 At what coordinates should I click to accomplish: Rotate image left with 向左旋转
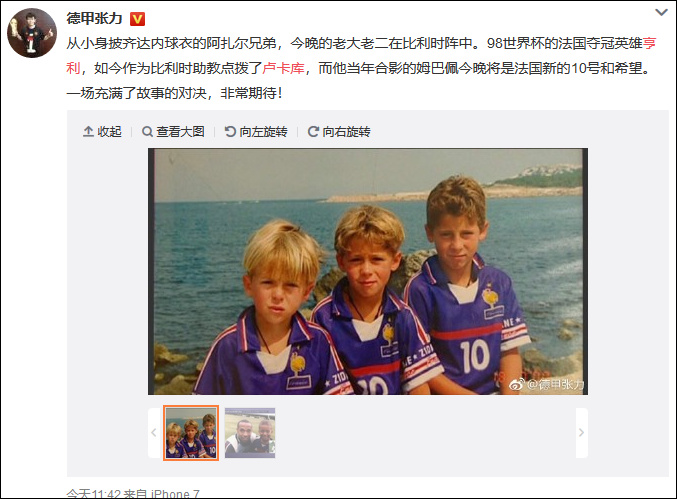tap(256, 132)
